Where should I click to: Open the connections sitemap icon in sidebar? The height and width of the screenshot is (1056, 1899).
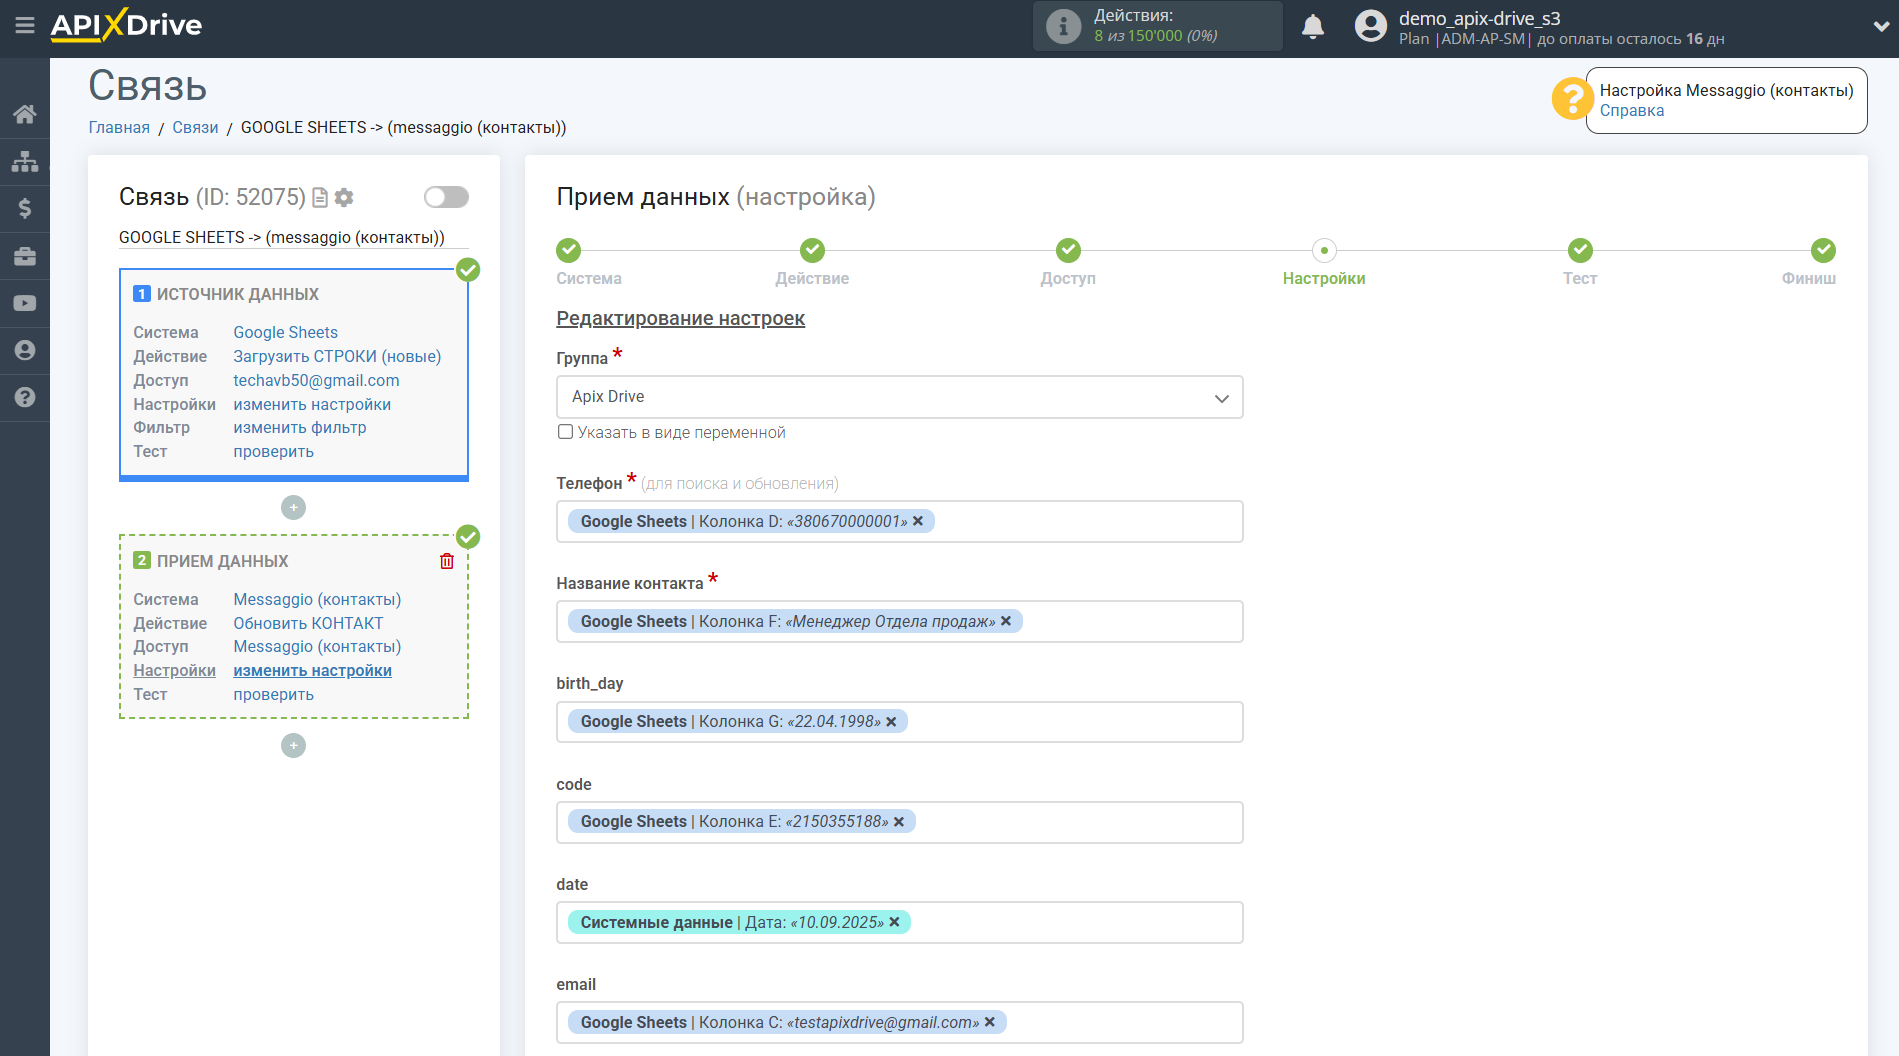[25, 161]
